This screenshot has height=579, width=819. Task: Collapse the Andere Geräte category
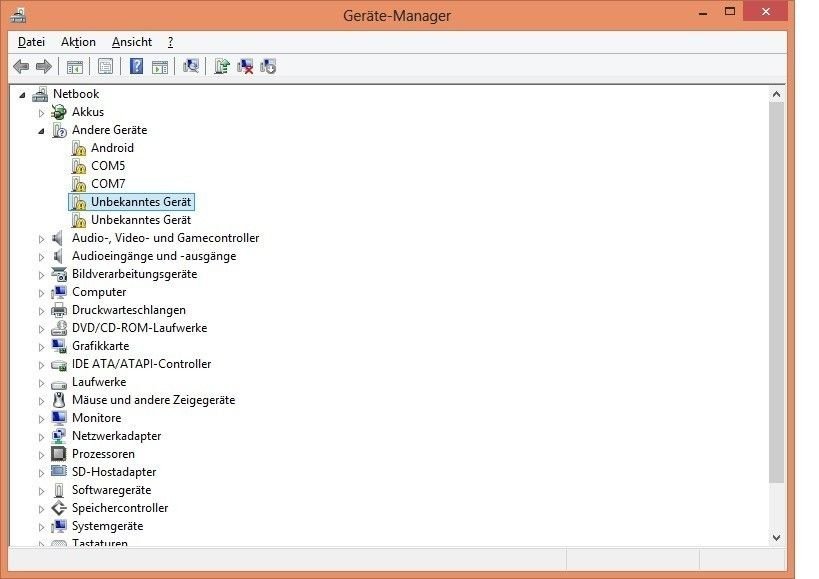41,131
